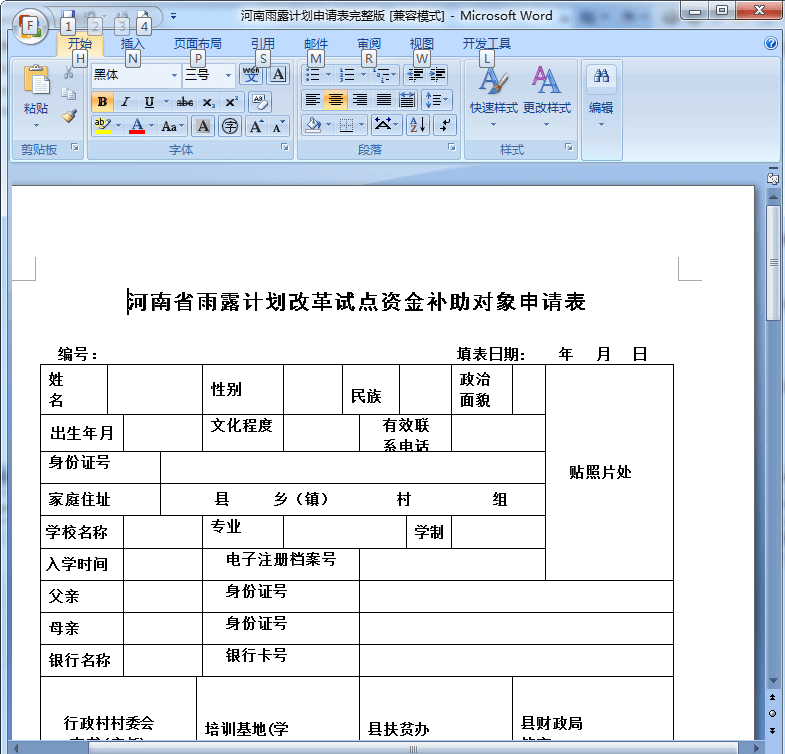Apply the red font color swatch

pos(137,126)
